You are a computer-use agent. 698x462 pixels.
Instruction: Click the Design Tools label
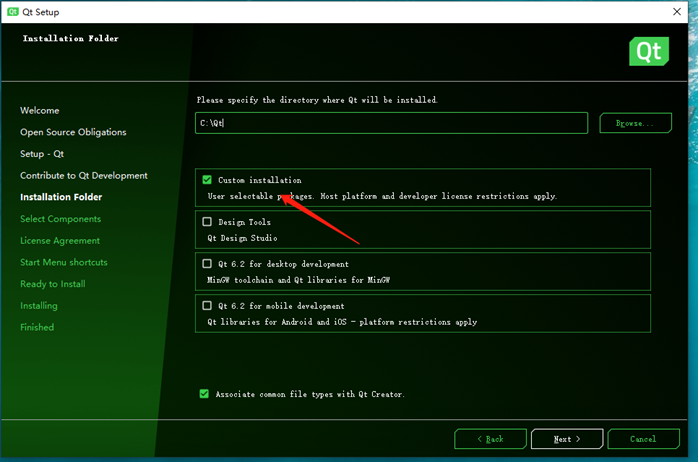pyautogui.click(x=244, y=222)
